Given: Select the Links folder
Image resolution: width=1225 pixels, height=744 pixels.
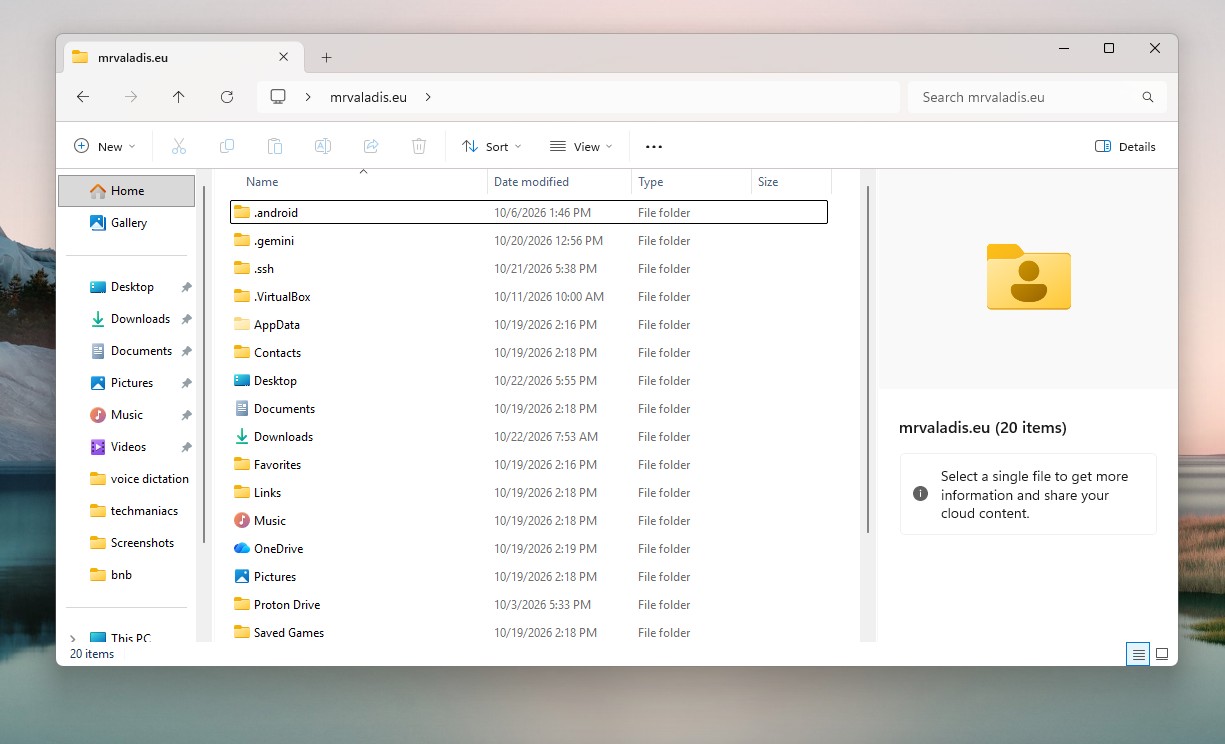Looking at the screenshot, I should [529, 492].
